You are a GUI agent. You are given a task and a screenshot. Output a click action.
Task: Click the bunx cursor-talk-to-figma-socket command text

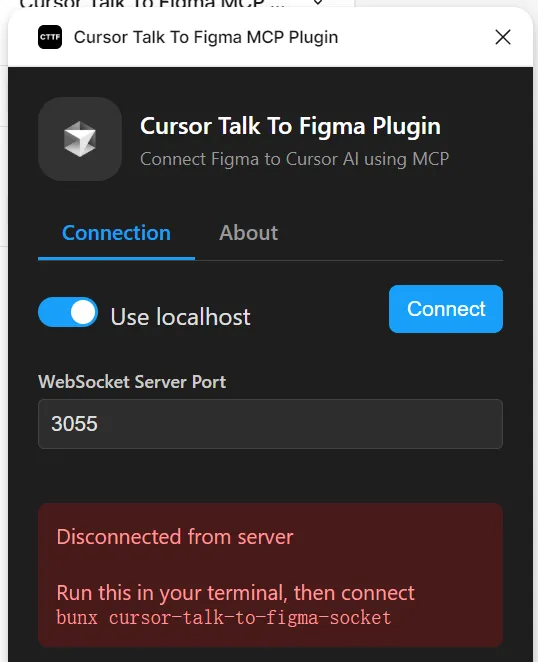click(x=224, y=618)
